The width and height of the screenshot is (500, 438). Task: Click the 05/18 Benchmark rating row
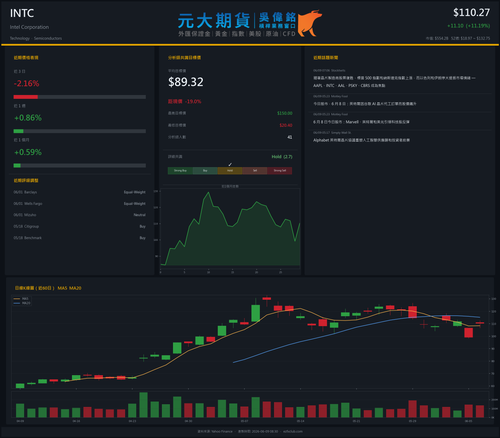[x=80, y=238]
